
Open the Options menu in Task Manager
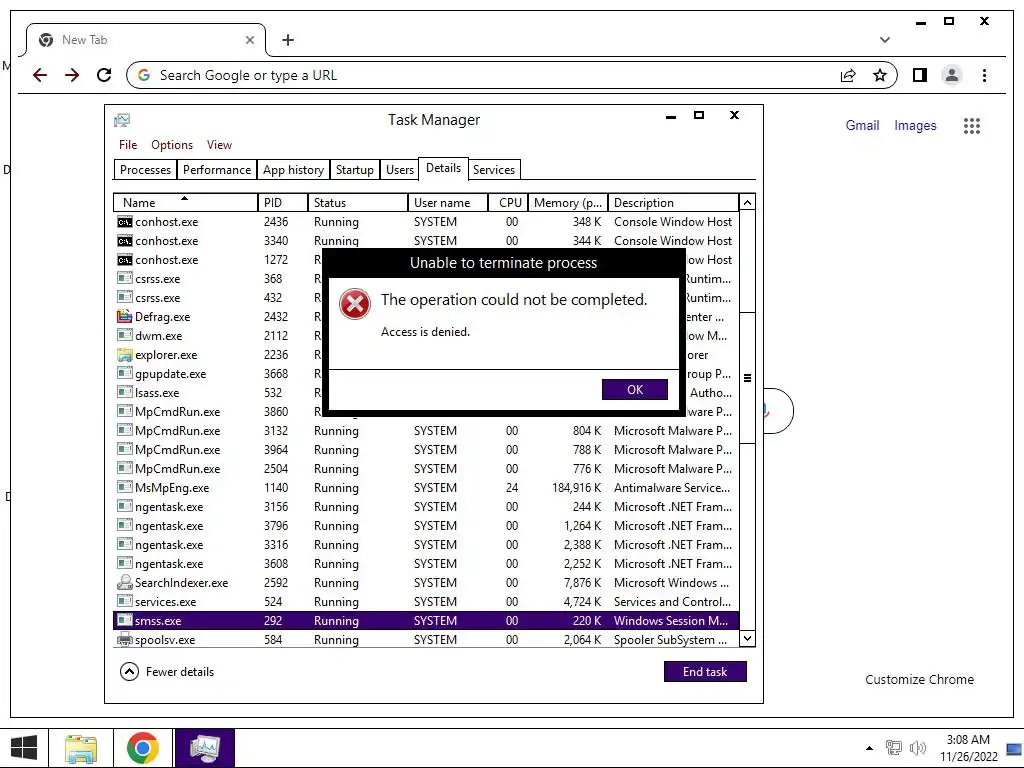pos(172,145)
